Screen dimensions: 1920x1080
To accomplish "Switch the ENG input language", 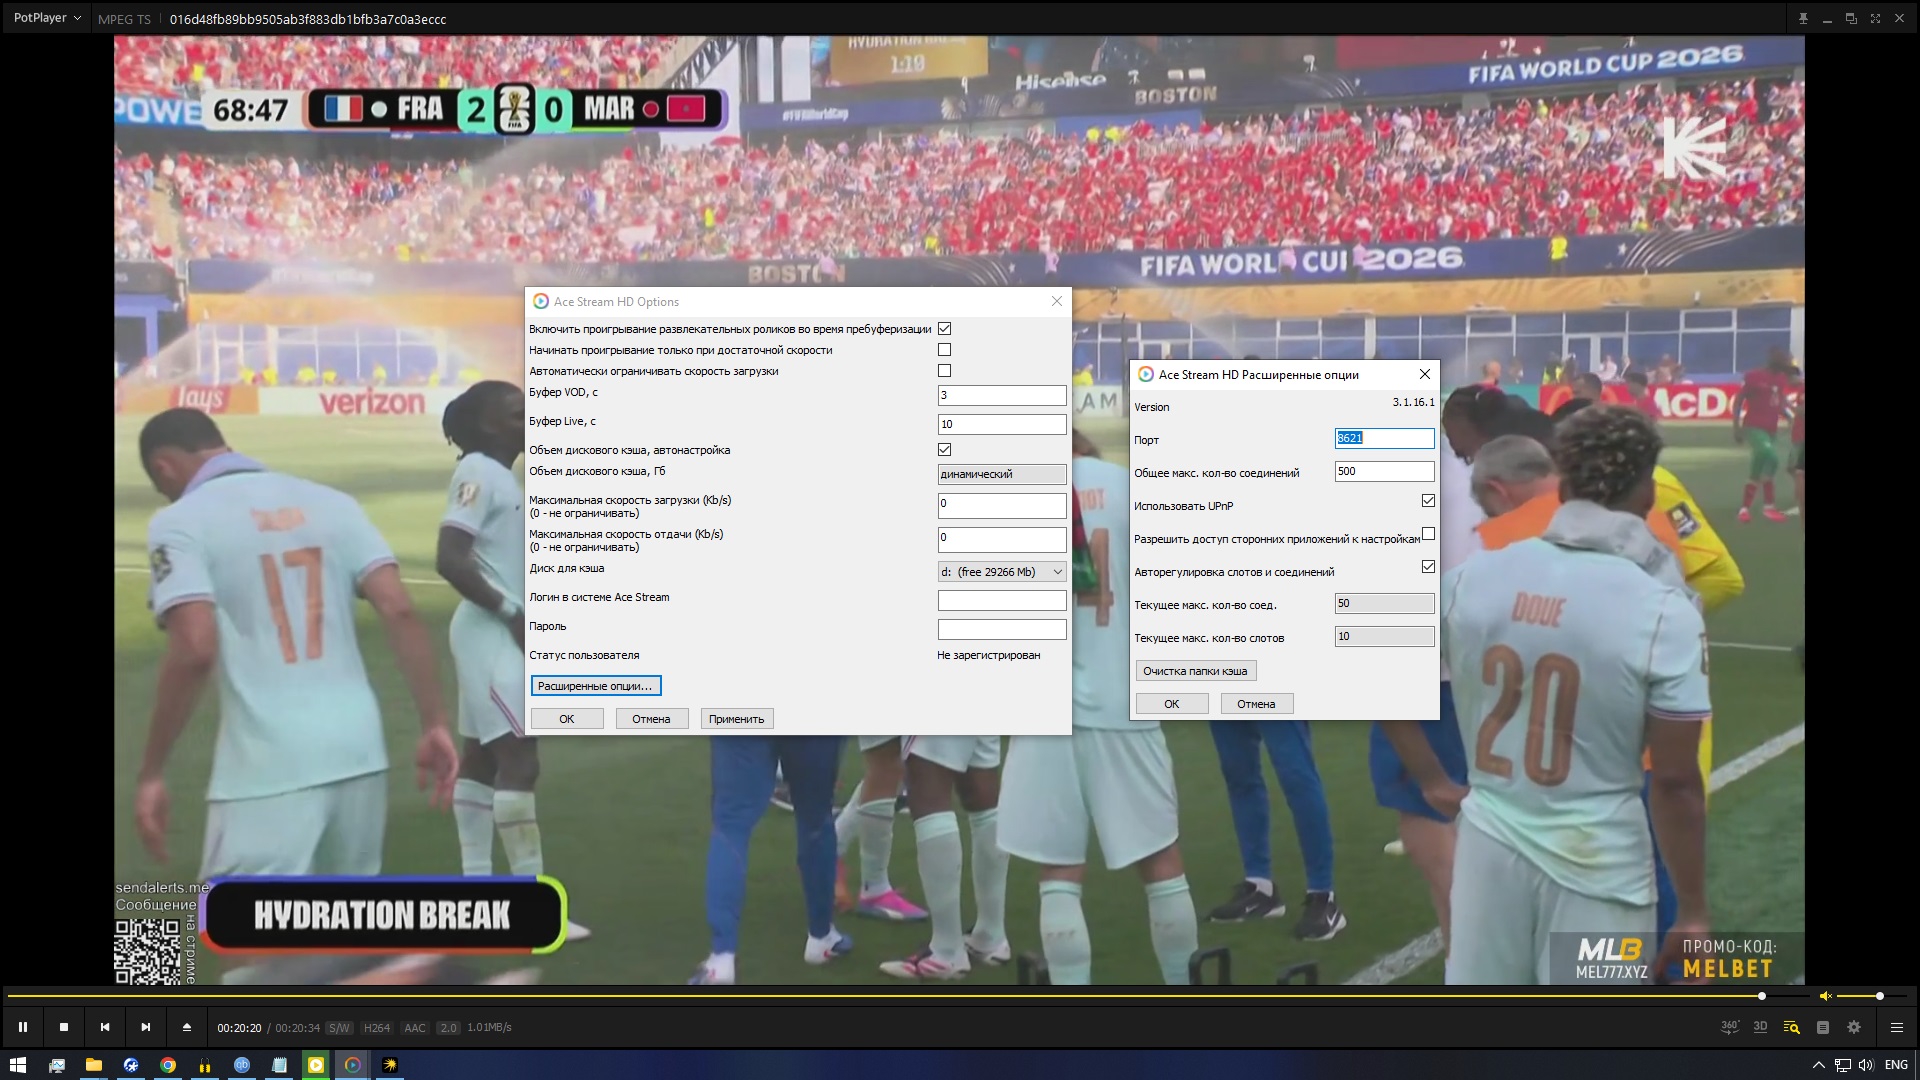I will click(x=1896, y=1065).
